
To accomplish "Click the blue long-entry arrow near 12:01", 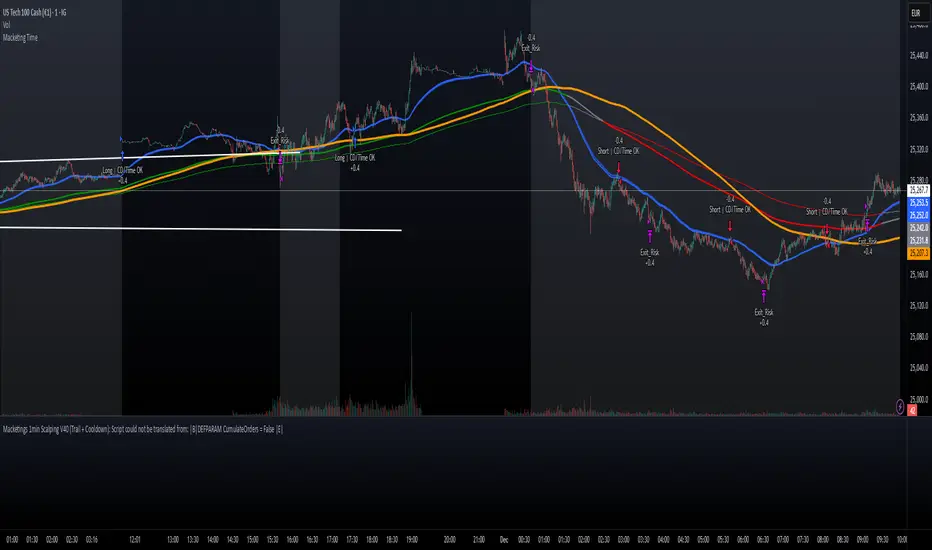I will tap(122, 156).
